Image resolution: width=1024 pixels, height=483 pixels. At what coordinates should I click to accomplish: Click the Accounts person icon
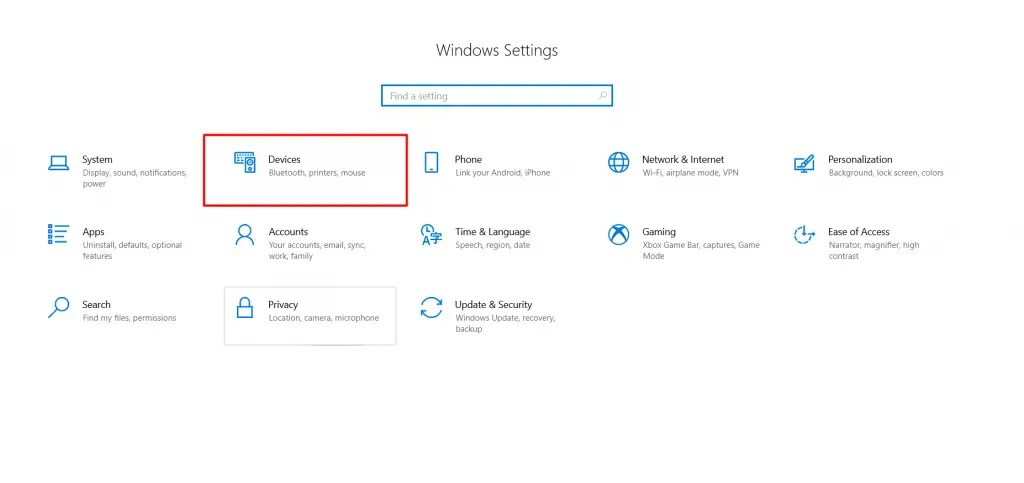click(x=245, y=234)
